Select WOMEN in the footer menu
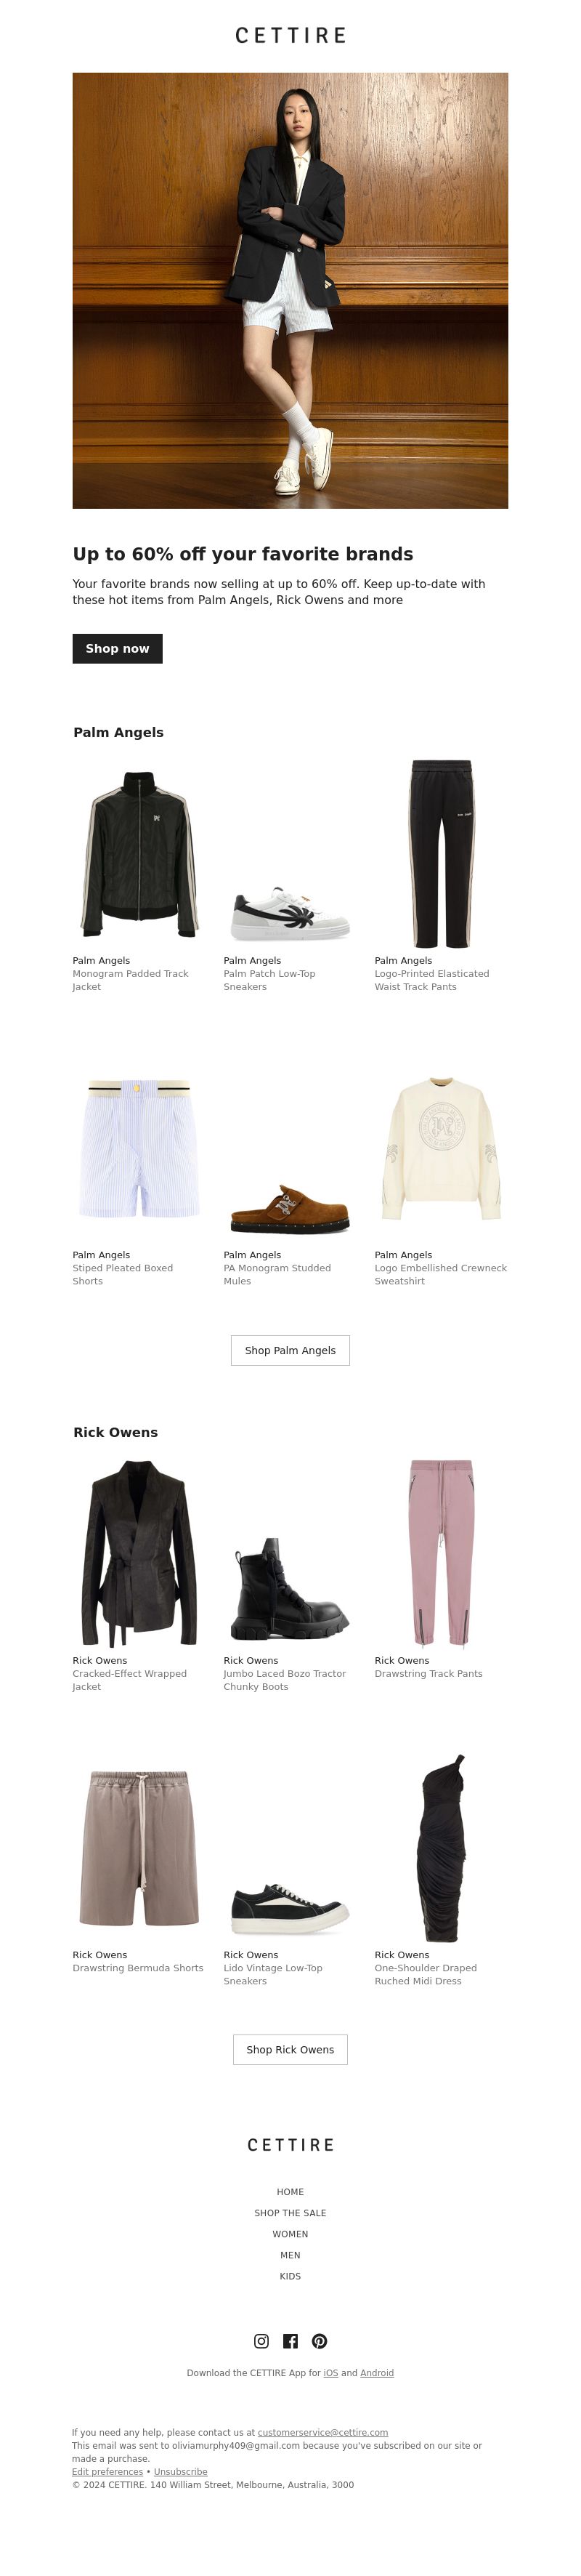The width and height of the screenshot is (581, 2576). 290,2233
